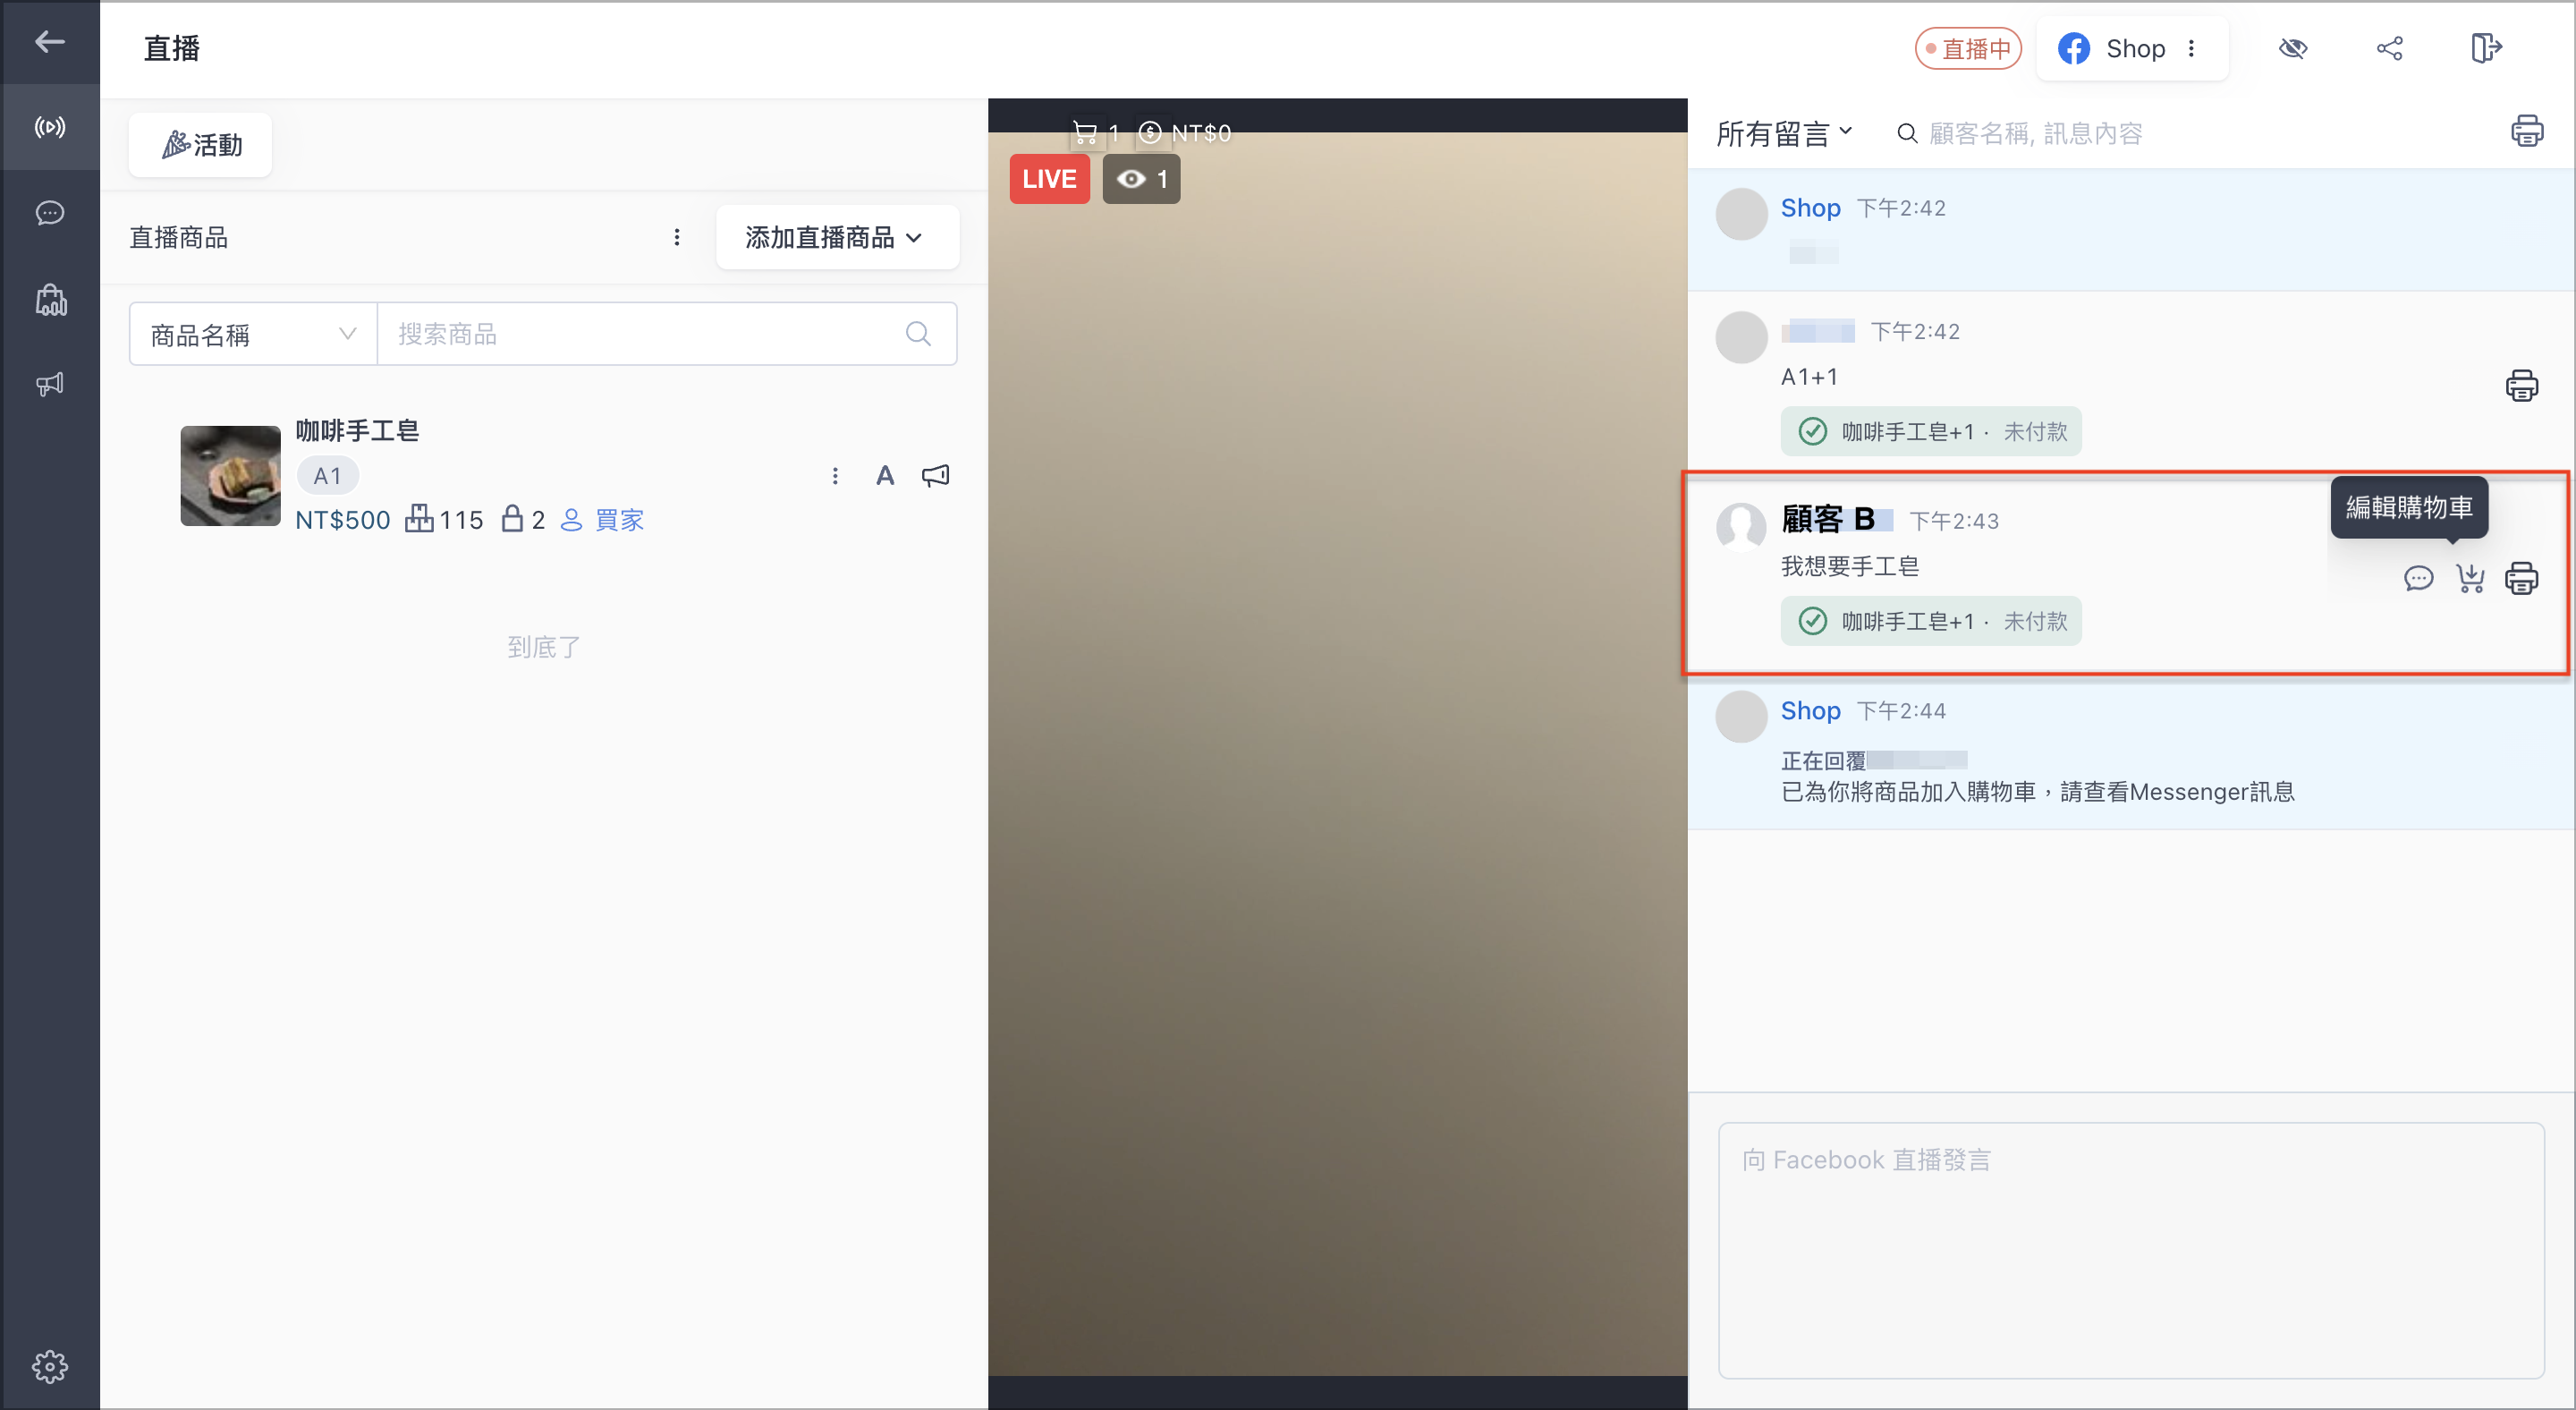The height and width of the screenshot is (1410, 2576).
Task: Click the 我想要手工皂 comment text
Action: [x=1850, y=567]
